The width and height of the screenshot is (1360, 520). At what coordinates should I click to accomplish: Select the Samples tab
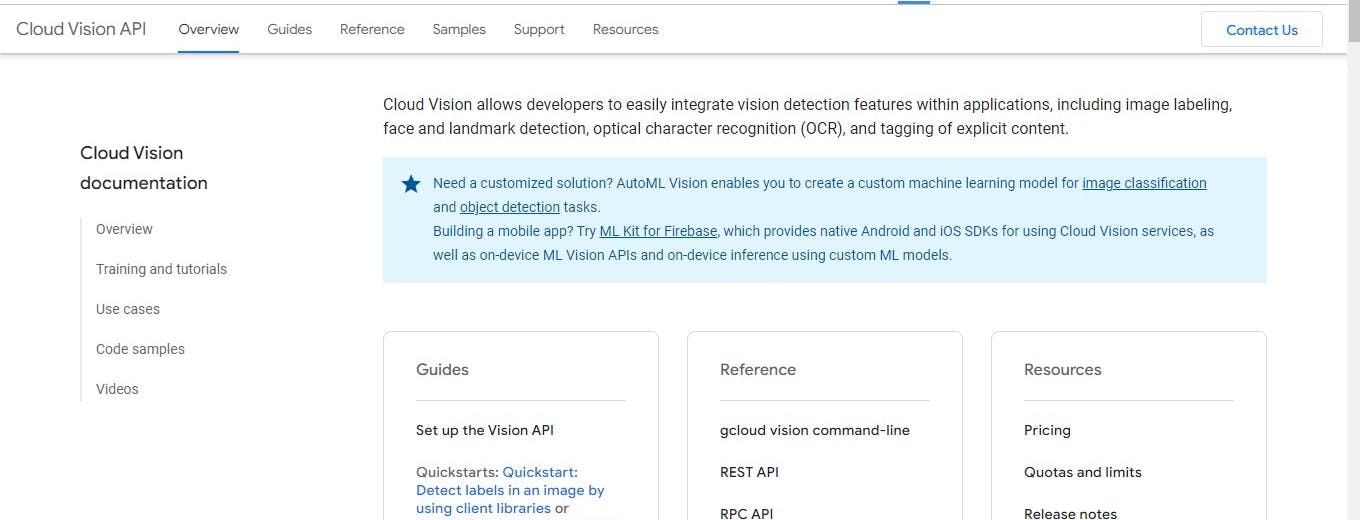pos(459,29)
